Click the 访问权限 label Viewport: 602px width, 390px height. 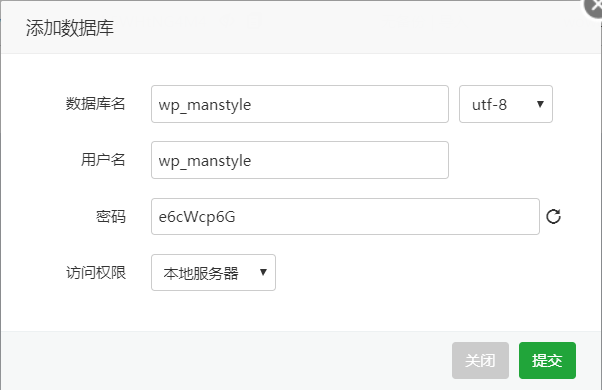[x=96, y=273]
